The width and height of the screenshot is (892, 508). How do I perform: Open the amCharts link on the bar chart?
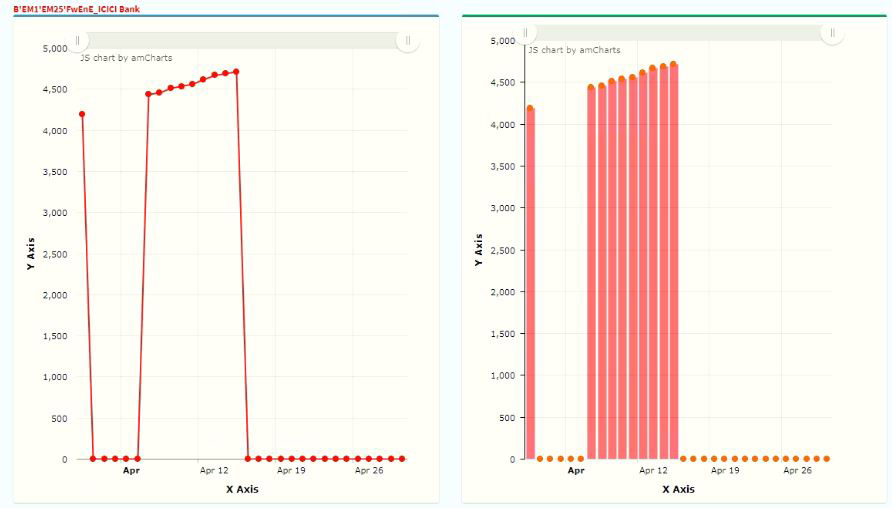tap(574, 50)
